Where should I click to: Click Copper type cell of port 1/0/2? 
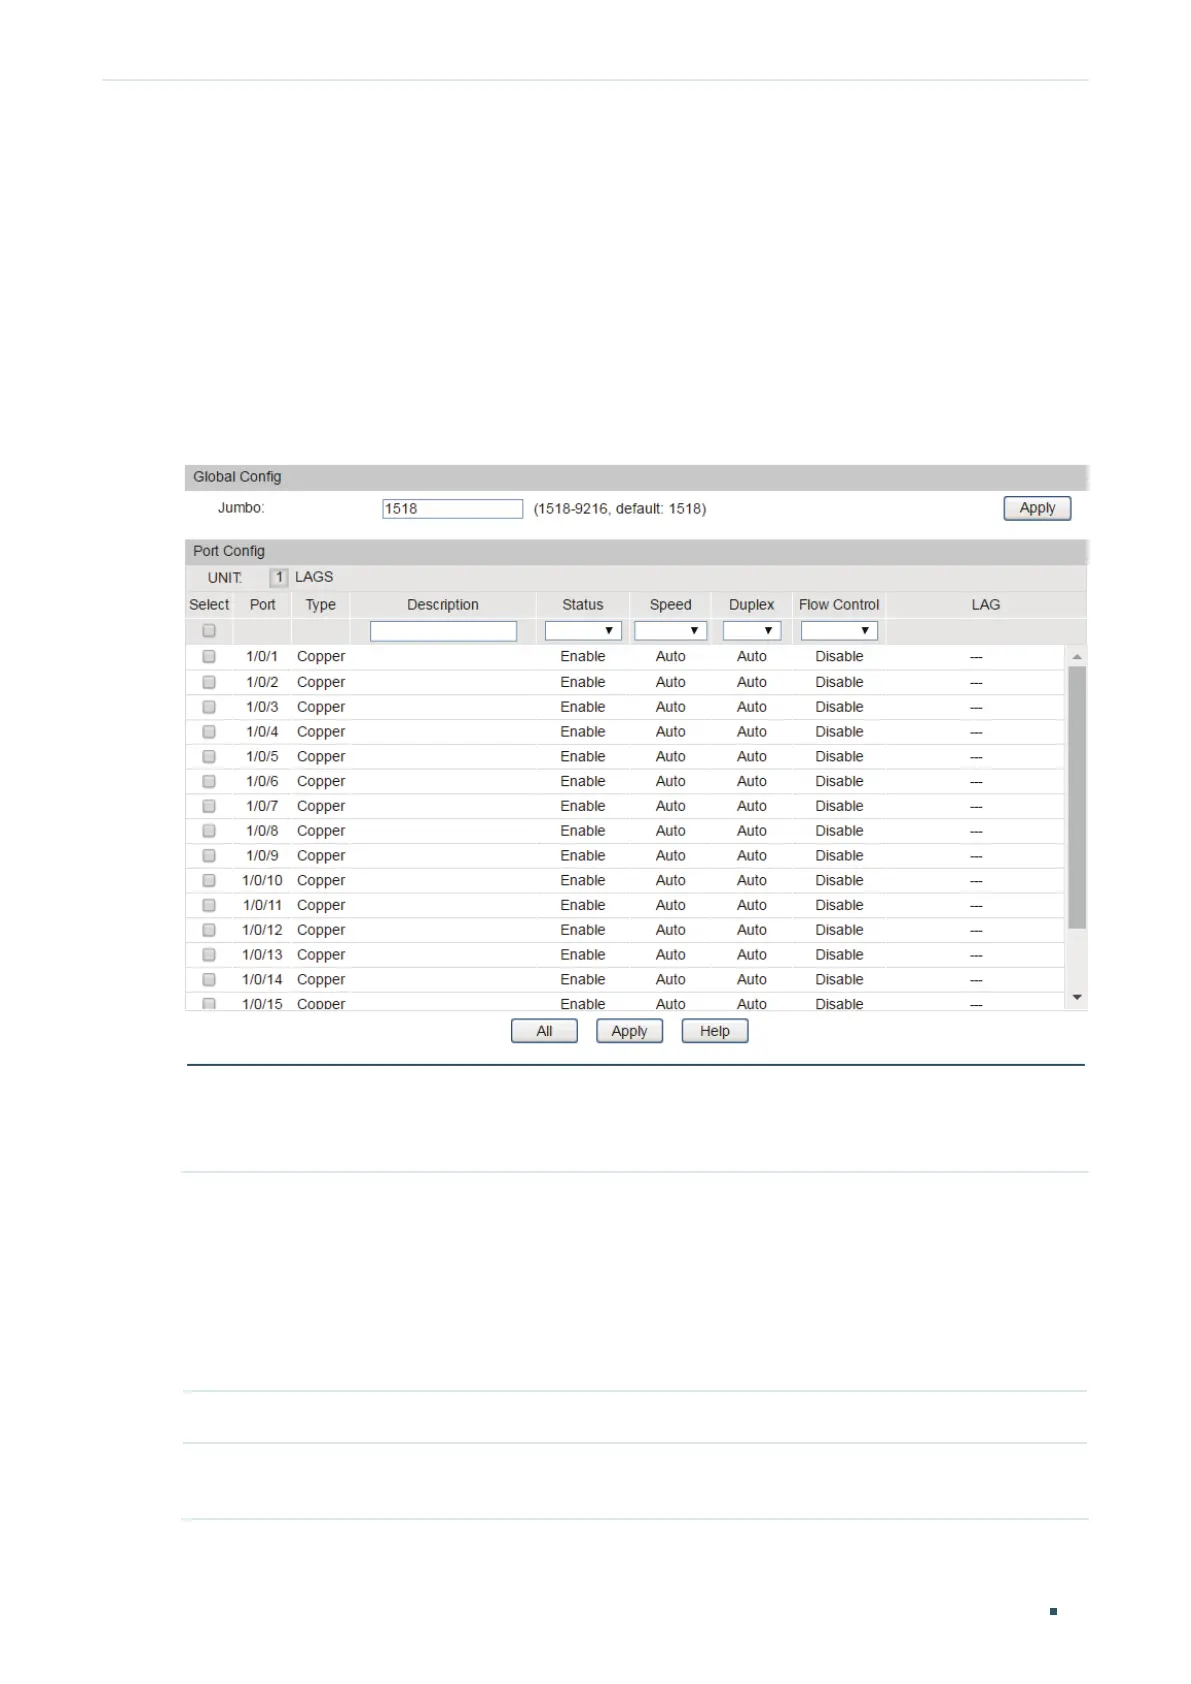point(321,682)
